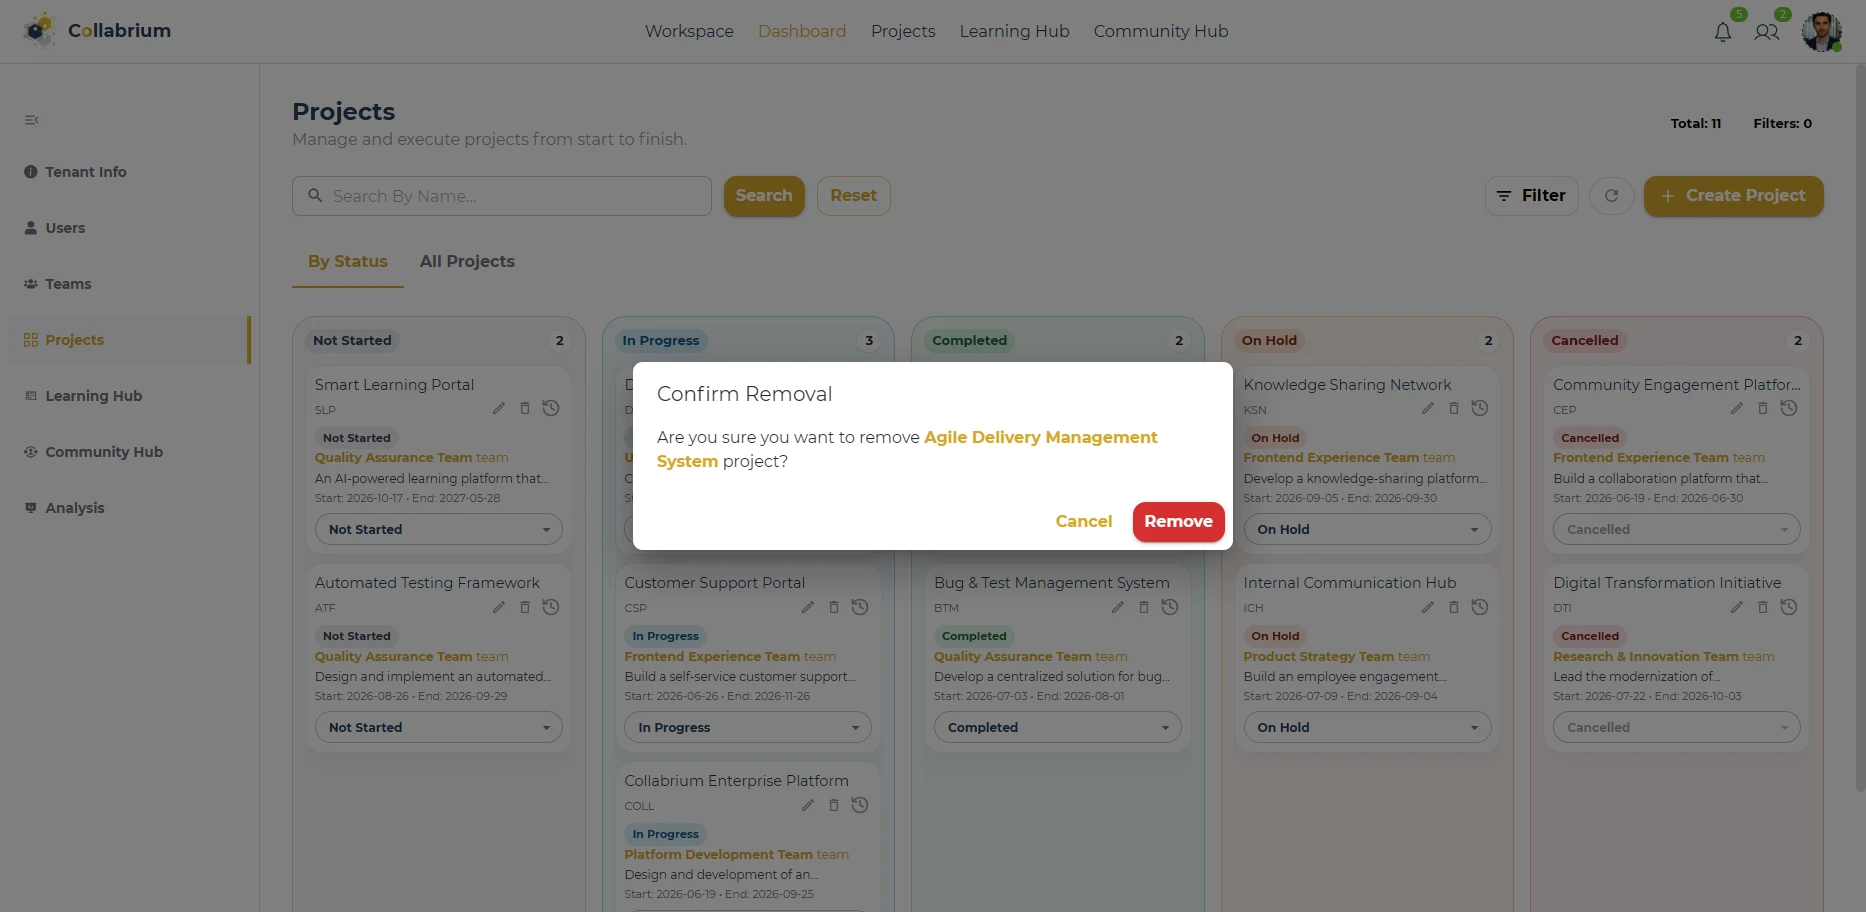Click the Search button

pos(764,196)
